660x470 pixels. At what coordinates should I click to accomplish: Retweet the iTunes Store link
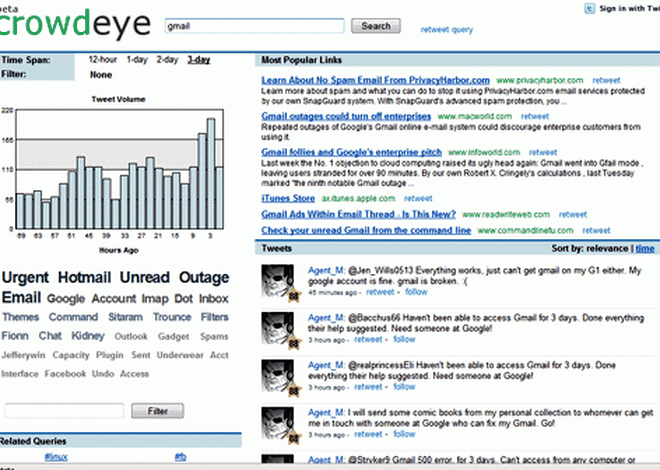click(418, 199)
